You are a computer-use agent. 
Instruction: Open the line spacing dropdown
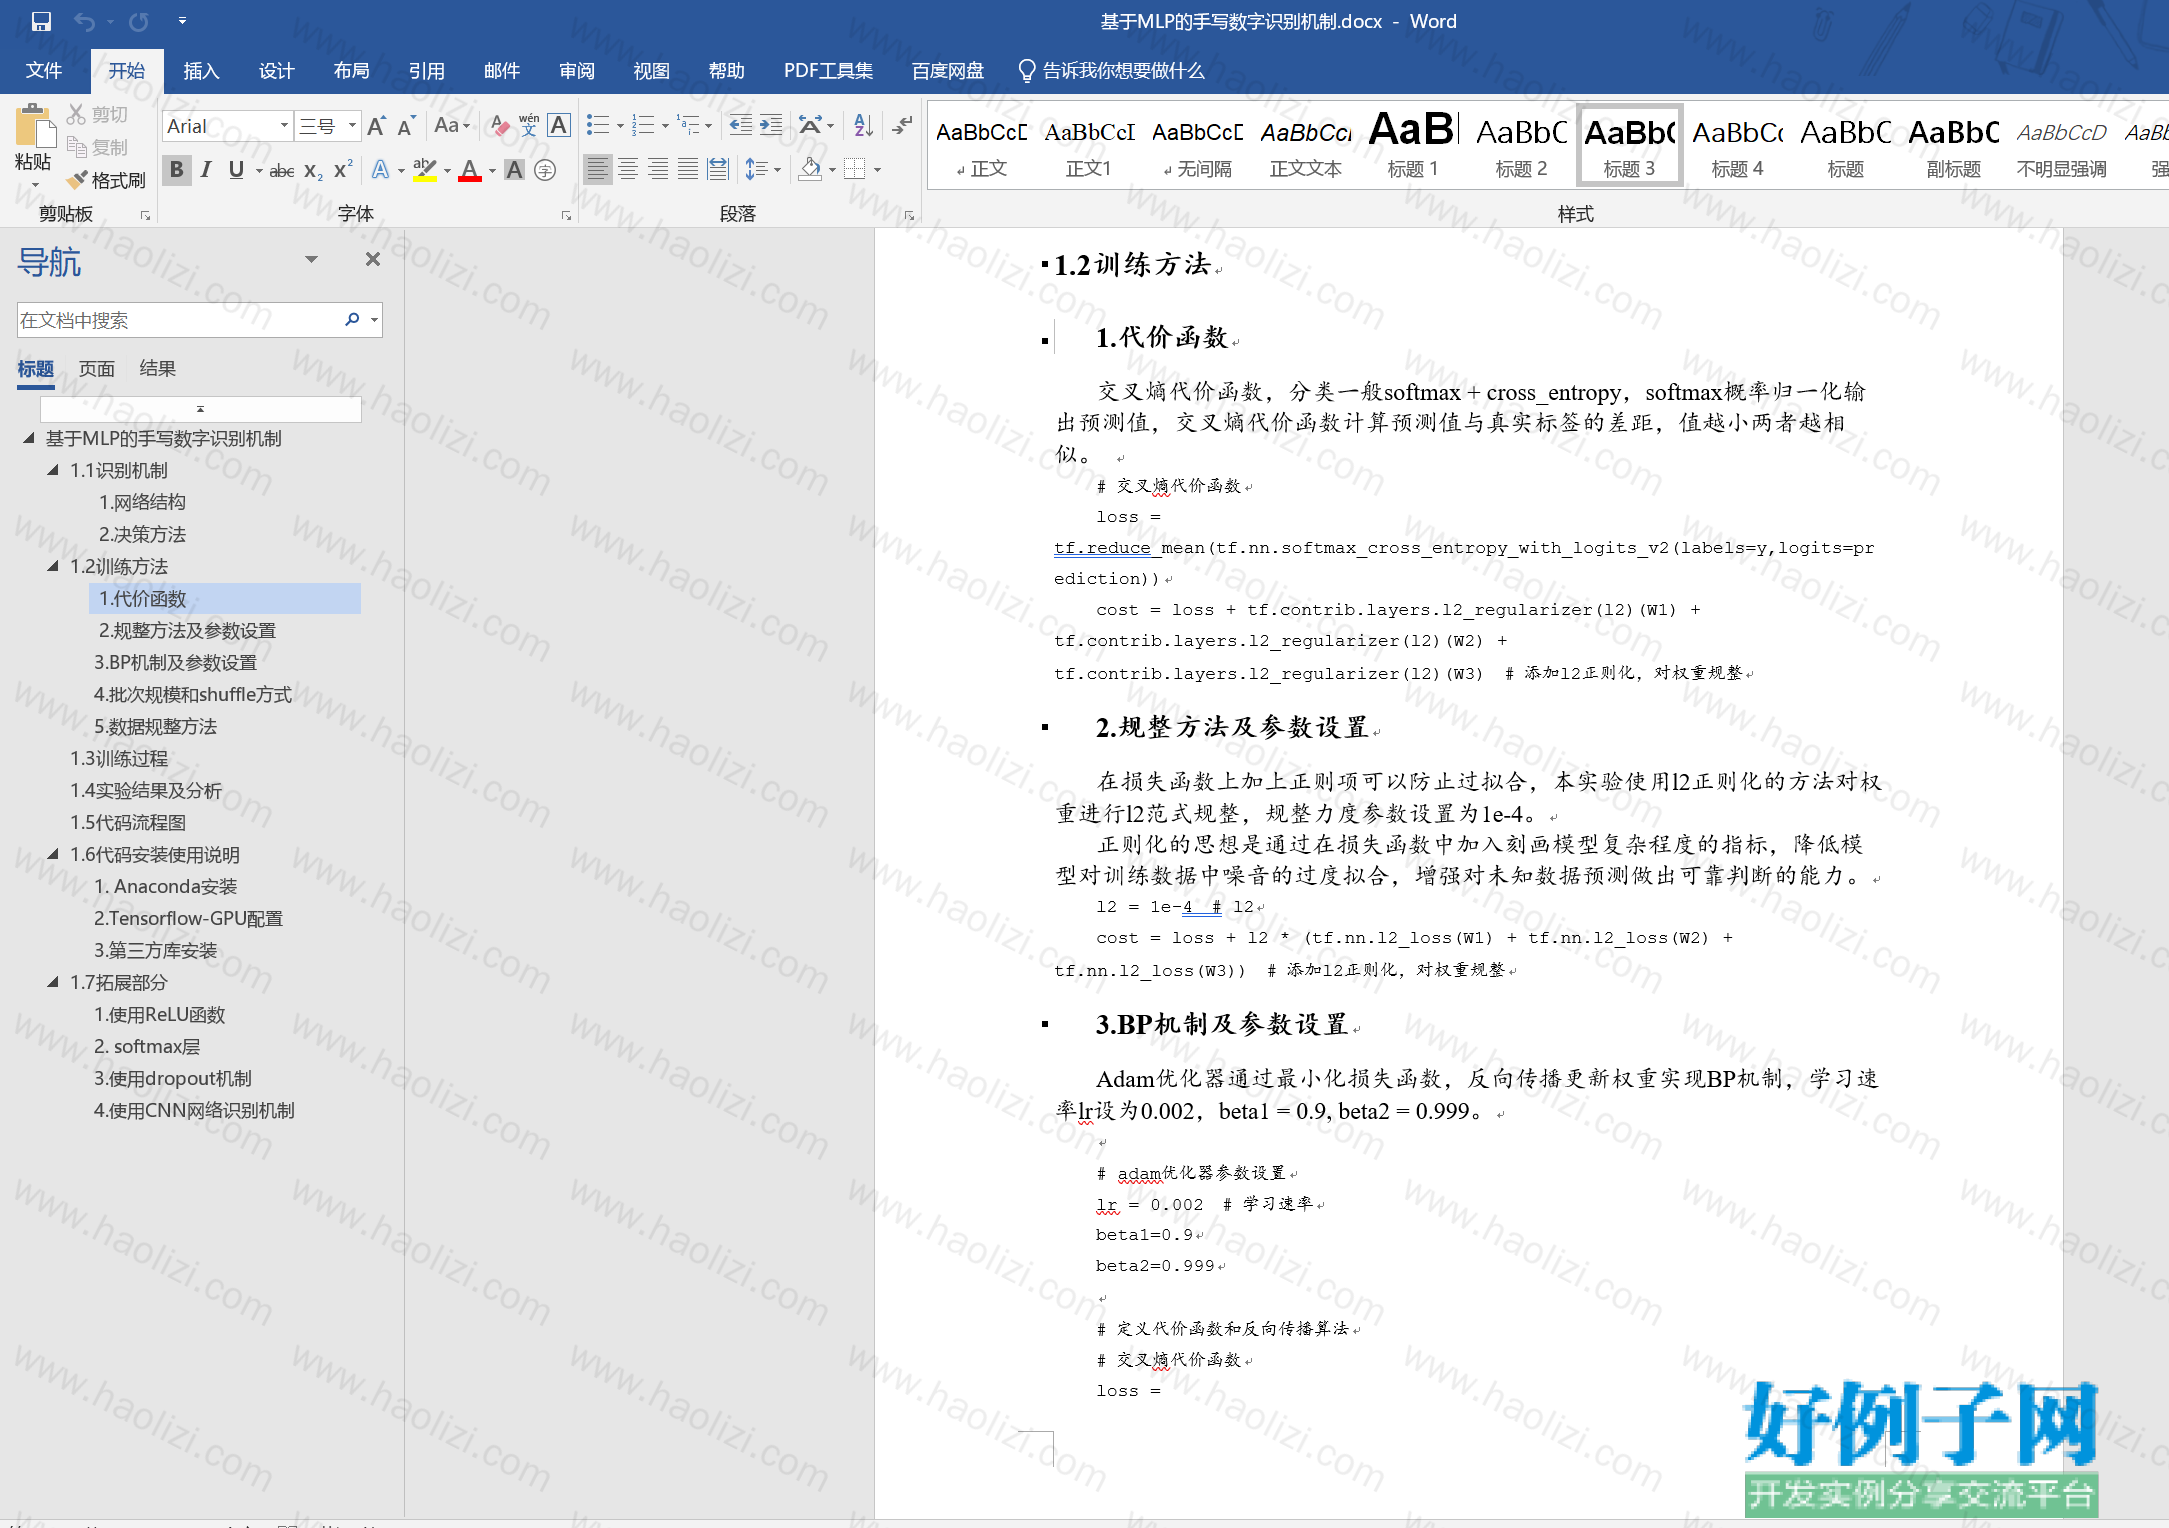coord(763,170)
